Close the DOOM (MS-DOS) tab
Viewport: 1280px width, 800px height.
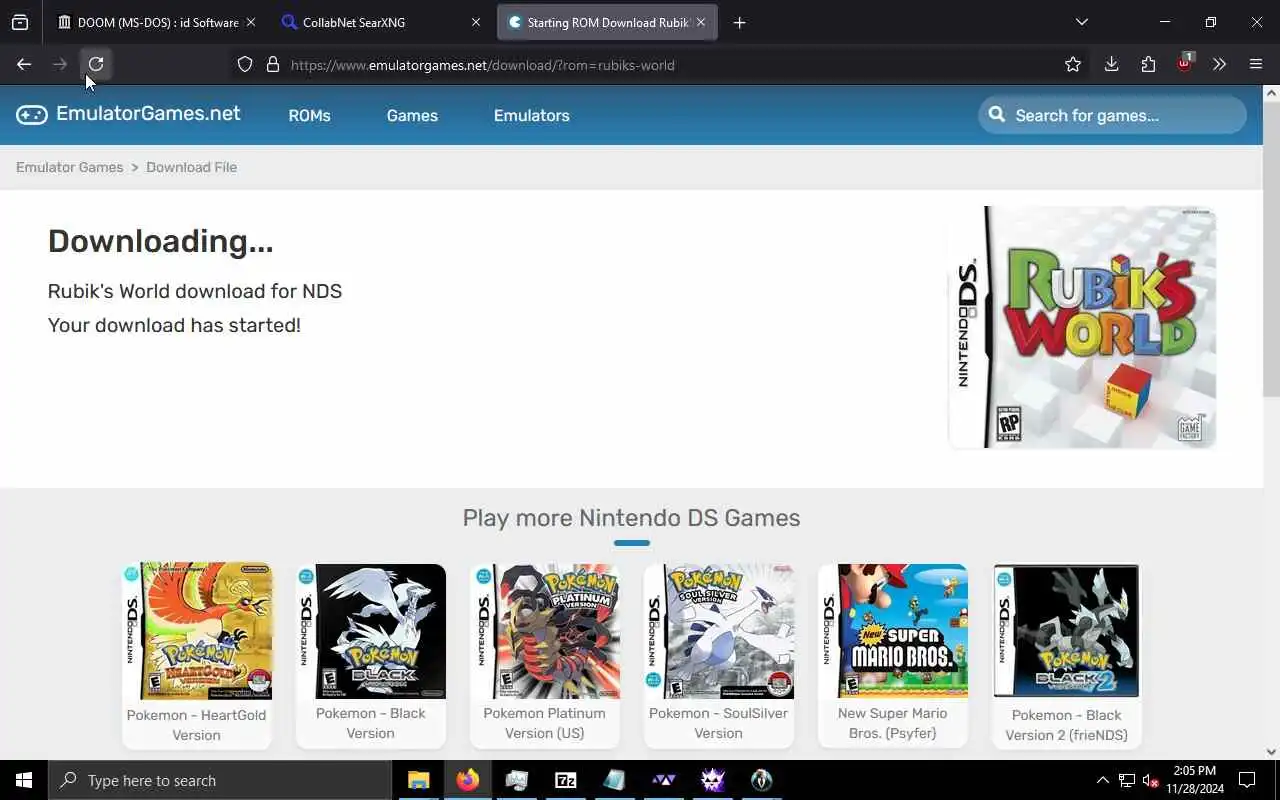pyautogui.click(x=250, y=22)
